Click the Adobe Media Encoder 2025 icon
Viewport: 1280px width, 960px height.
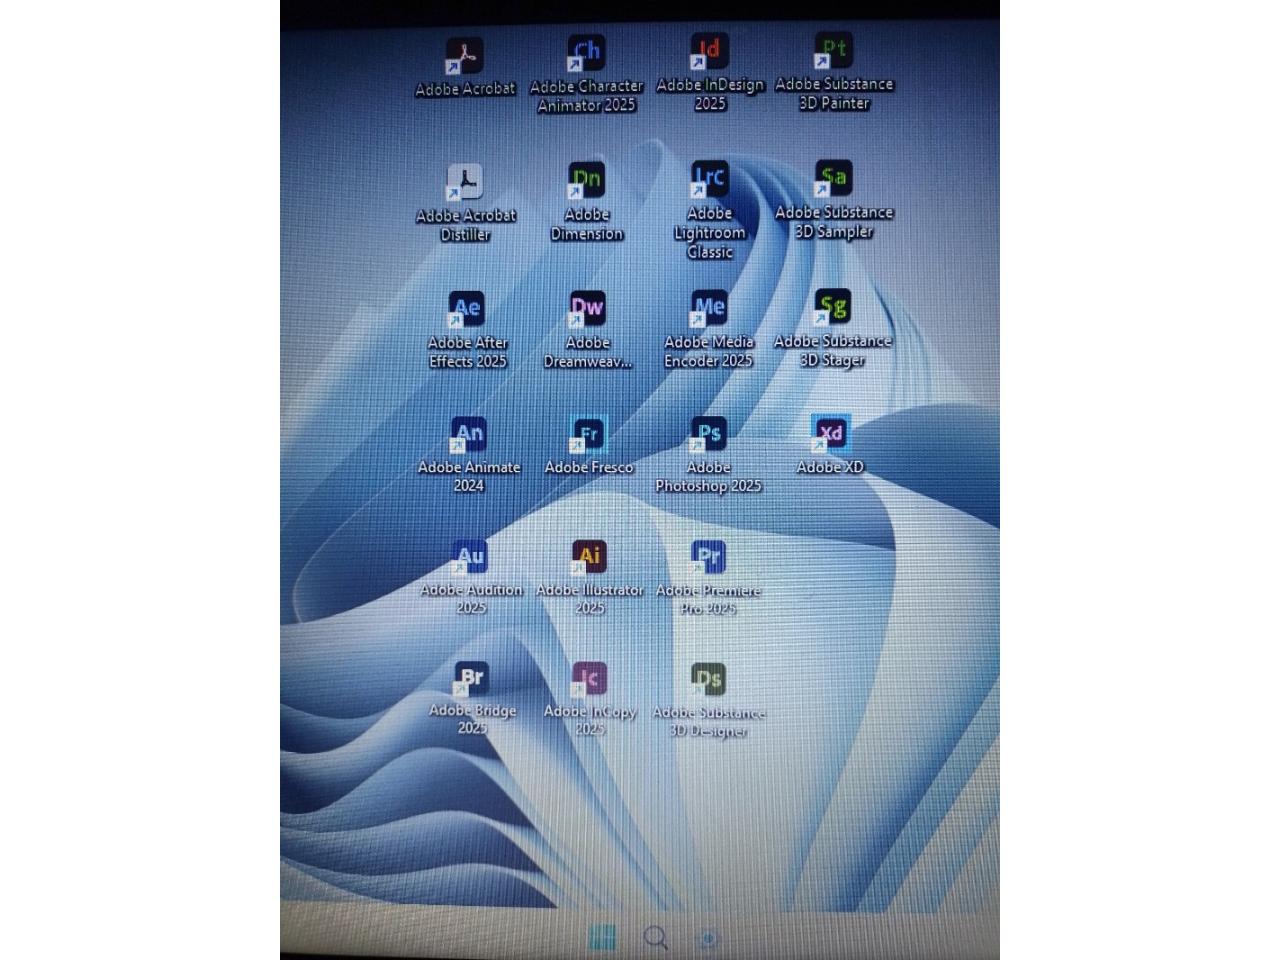point(709,308)
